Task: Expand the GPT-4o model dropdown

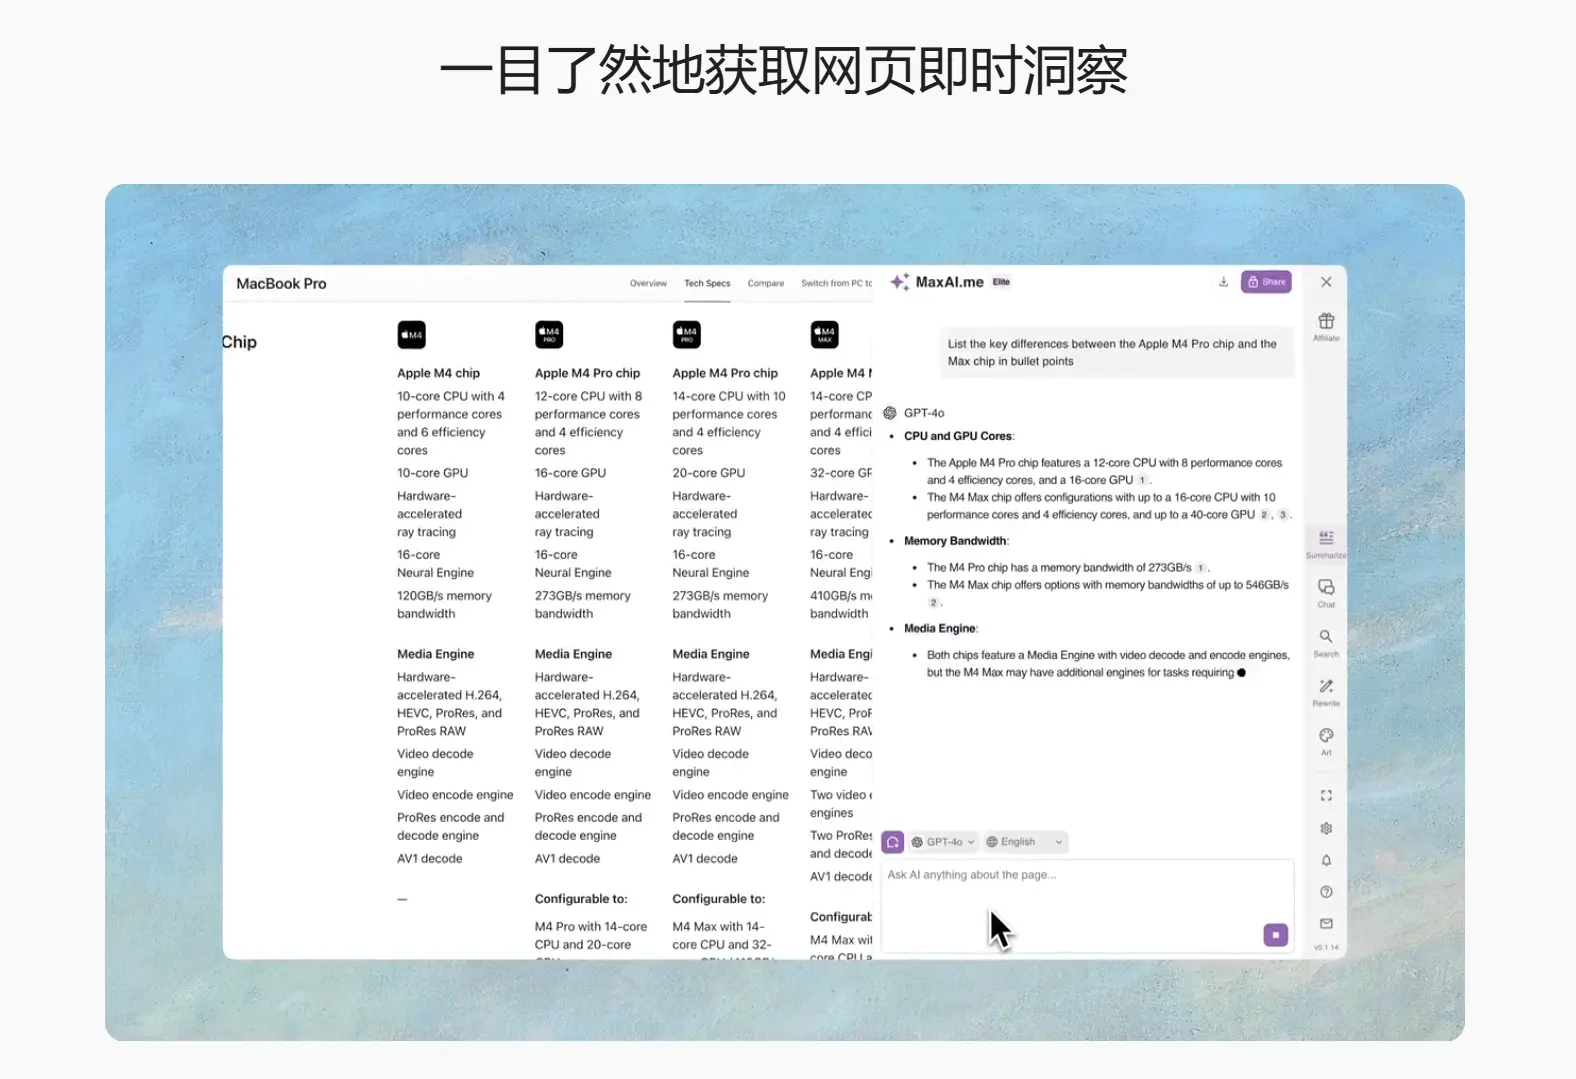Action: pos(943,842)
